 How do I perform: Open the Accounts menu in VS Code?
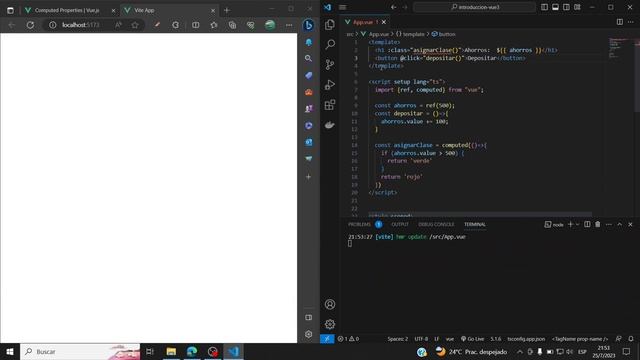coord(330,304)
